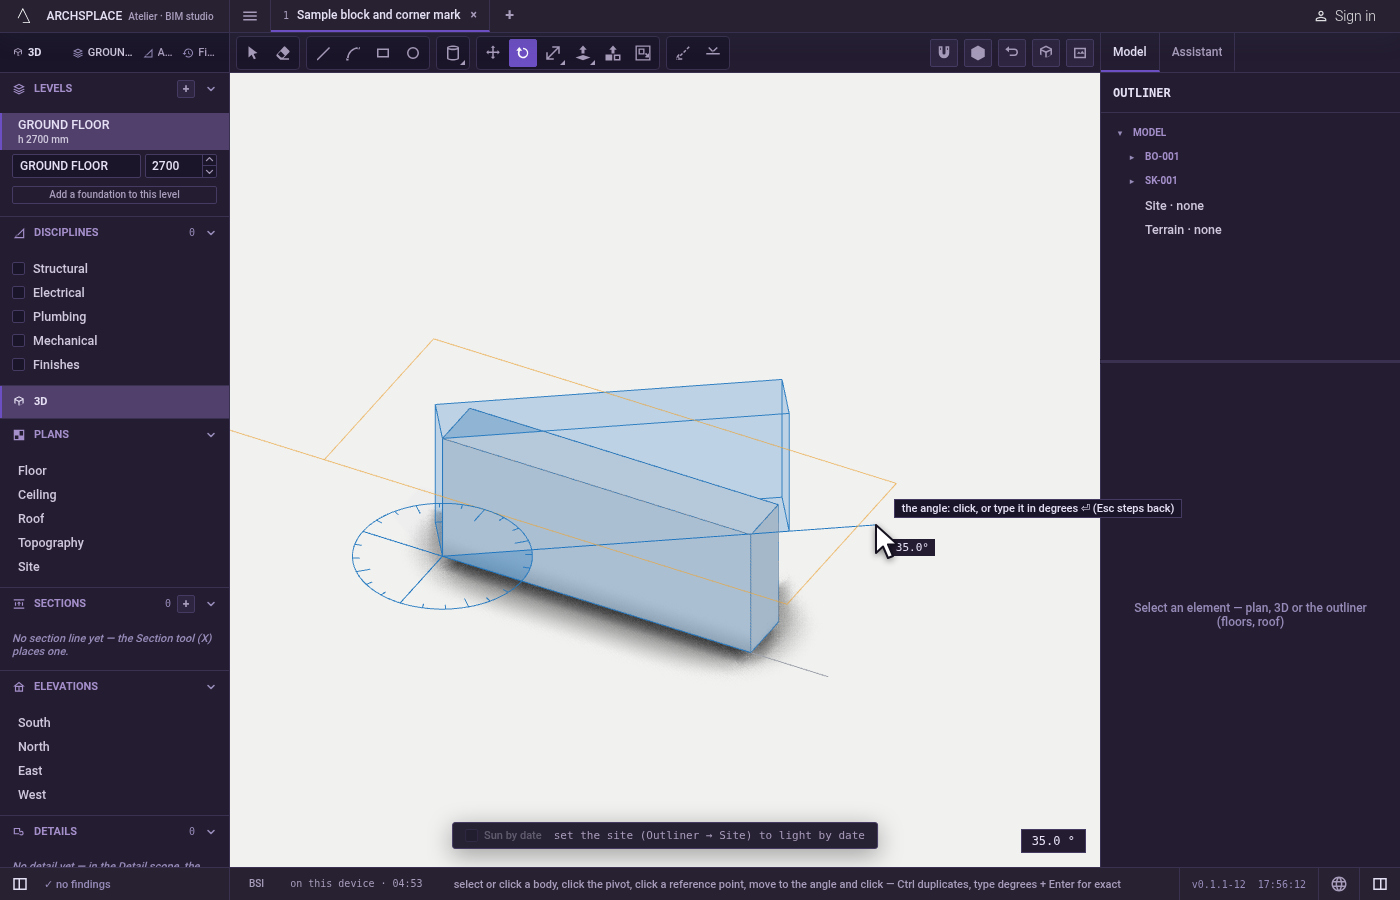Toggle the left panel from status bar
Screen dimensions: 1400x900
pos(20,884)
